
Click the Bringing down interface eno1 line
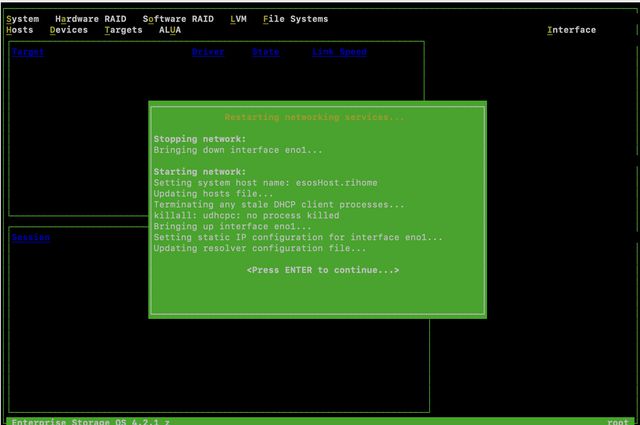(x=238, y=150)
